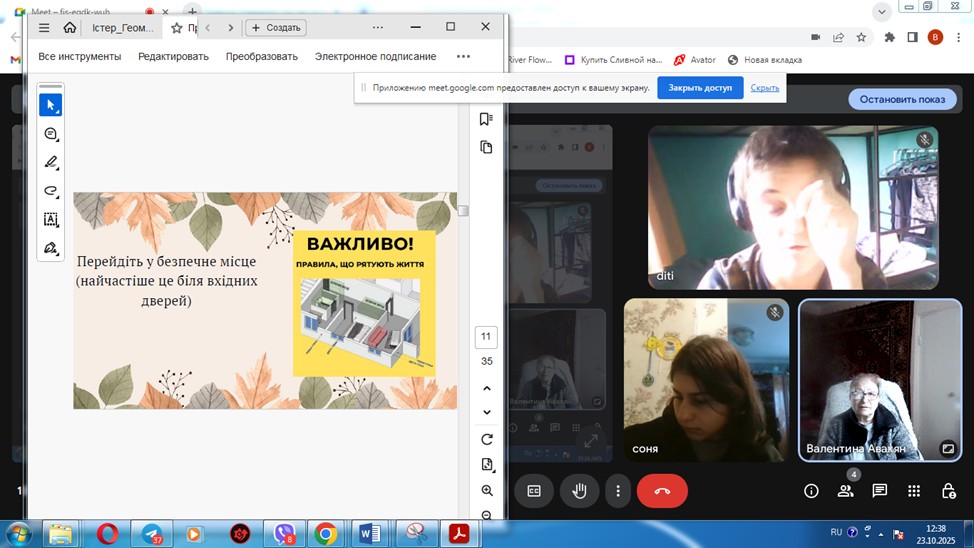Pick the freehand draw loop tool

(51, 190)
